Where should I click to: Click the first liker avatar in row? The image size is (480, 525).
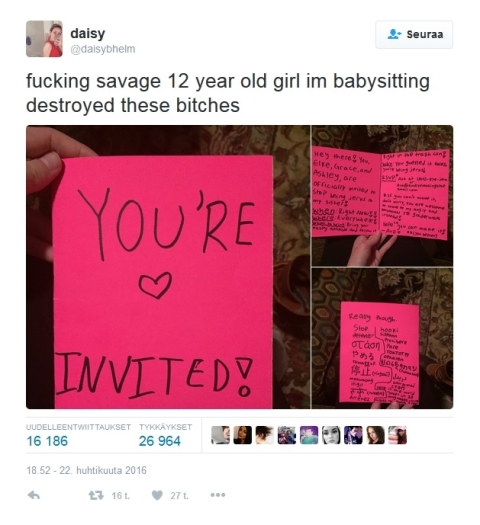tap(220, 435)
